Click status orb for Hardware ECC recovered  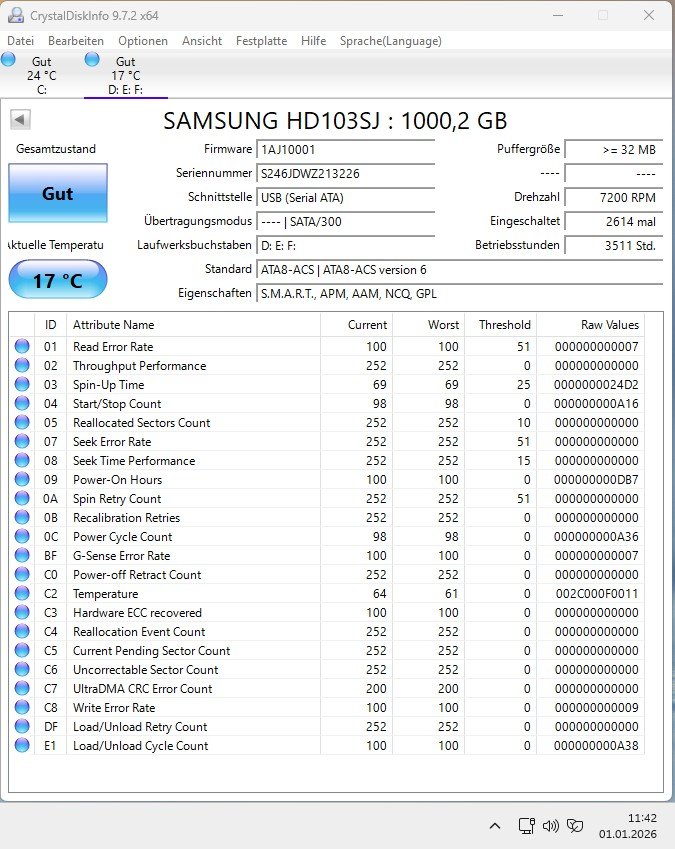pos(22,612)
